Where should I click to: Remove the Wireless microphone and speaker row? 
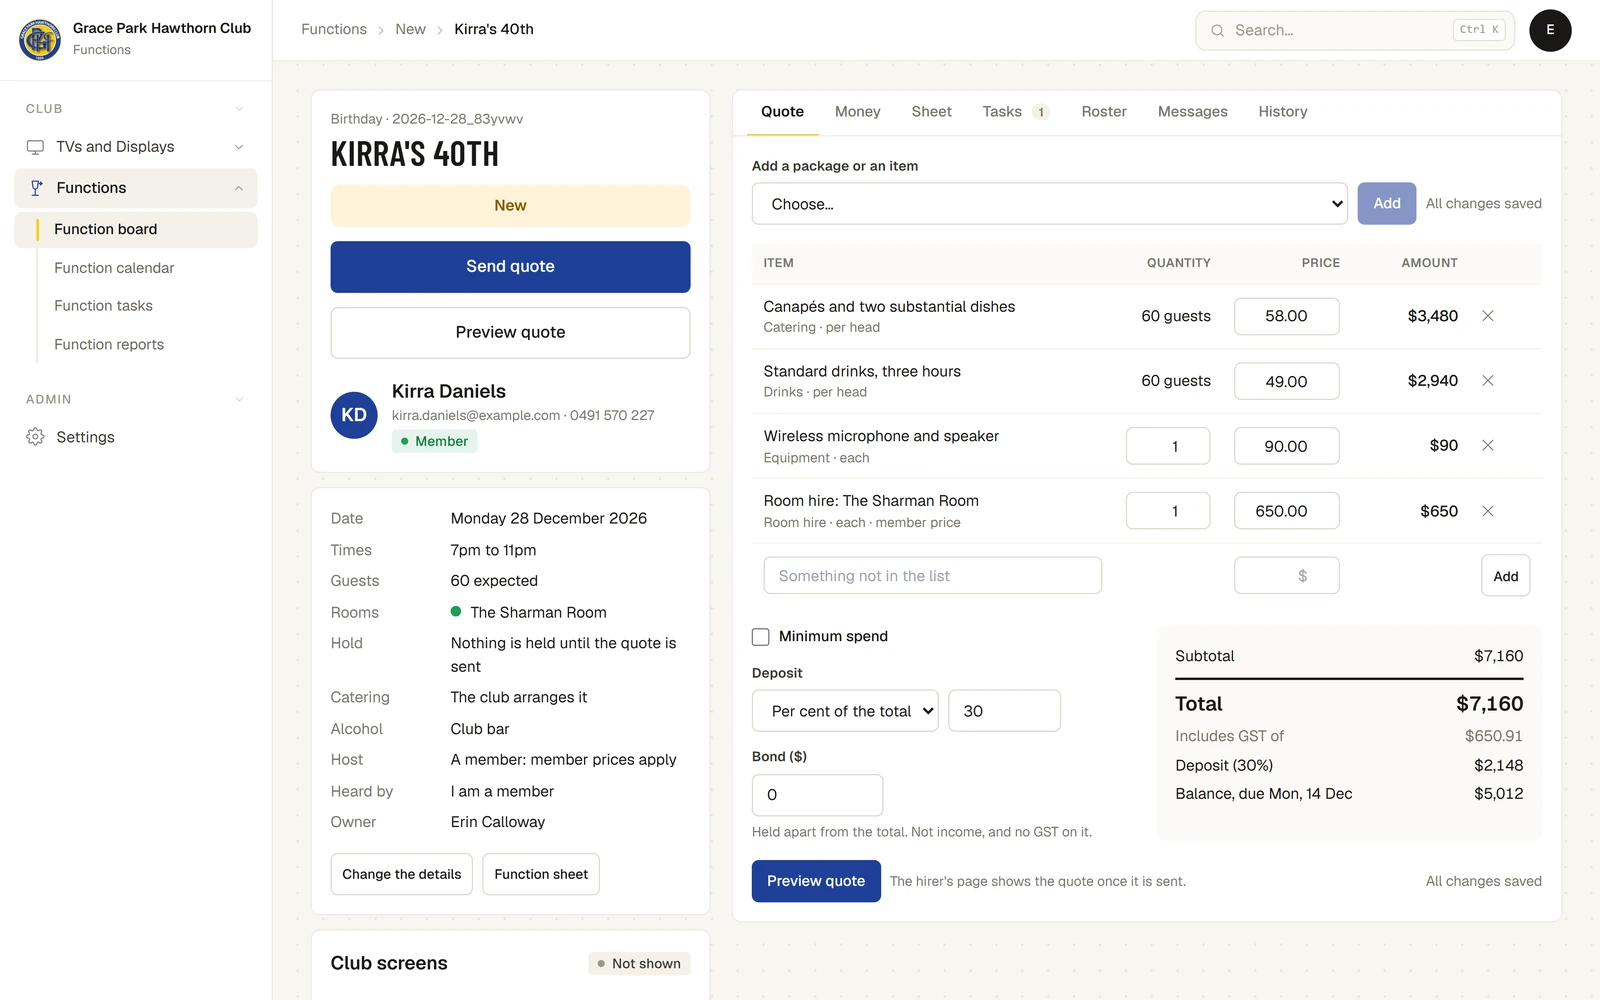coord(1488,446)
